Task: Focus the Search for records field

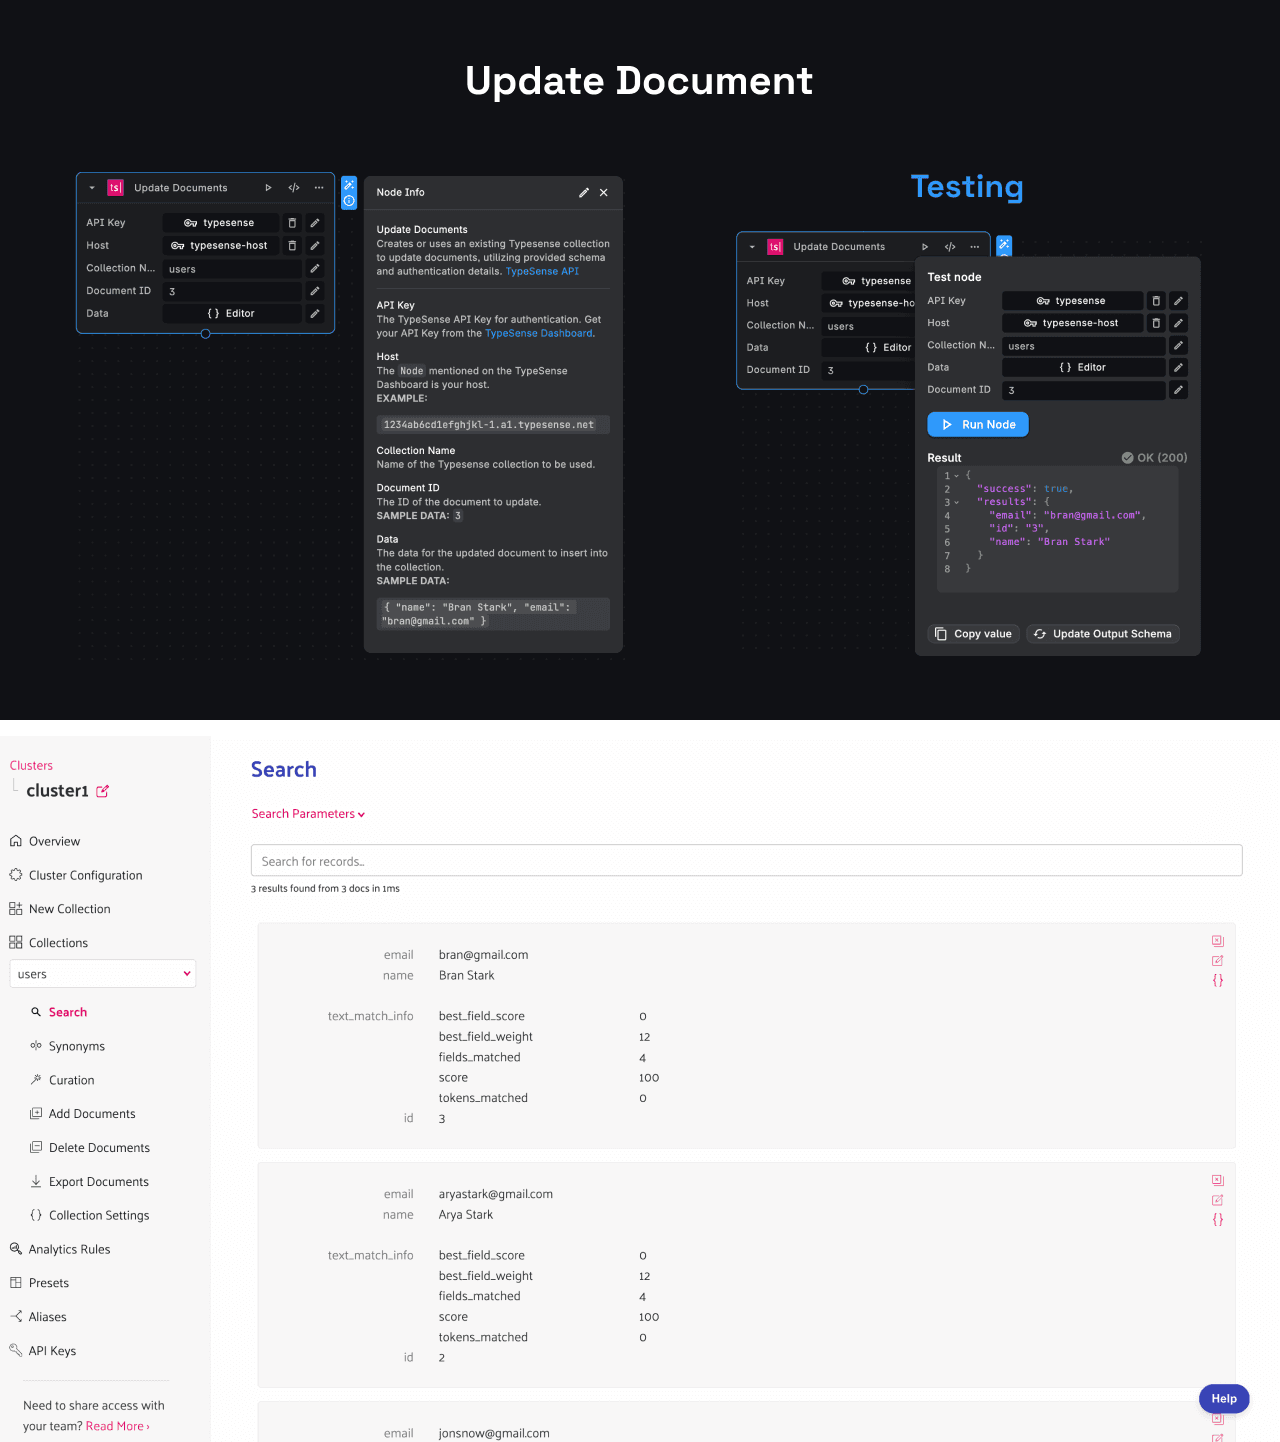Action: click(x=746, y=861)
